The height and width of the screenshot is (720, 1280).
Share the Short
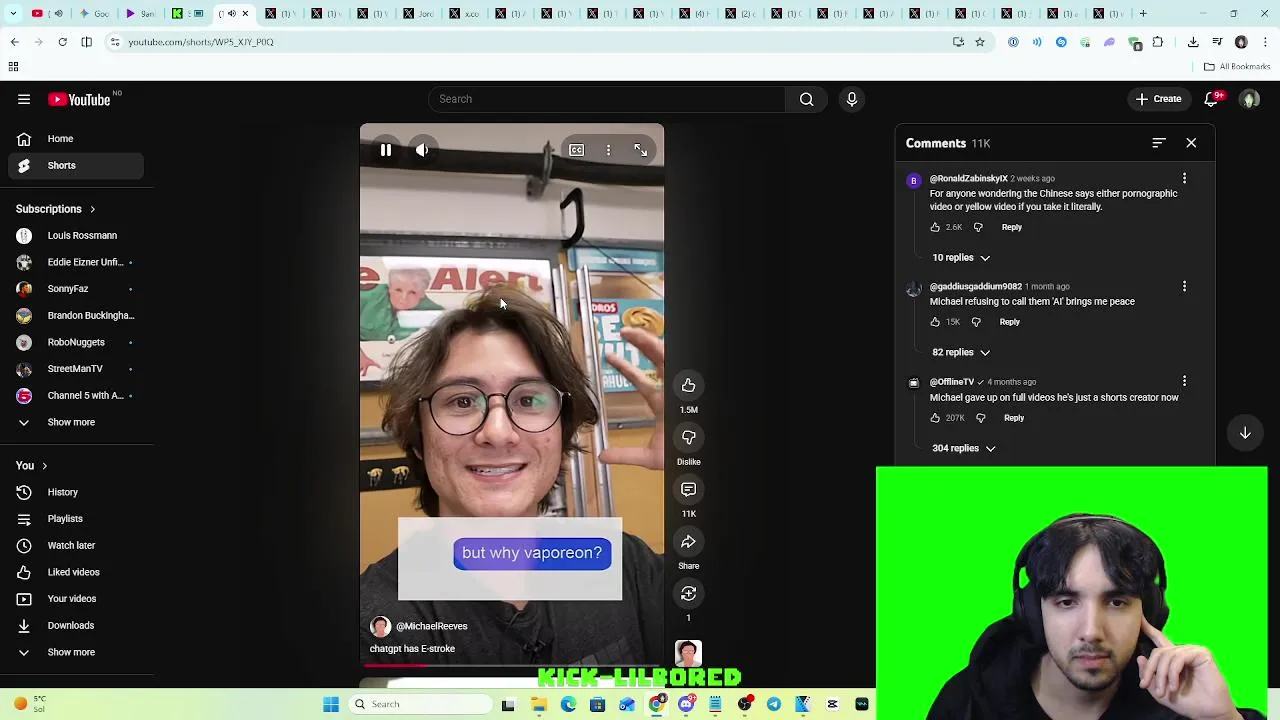688,542
